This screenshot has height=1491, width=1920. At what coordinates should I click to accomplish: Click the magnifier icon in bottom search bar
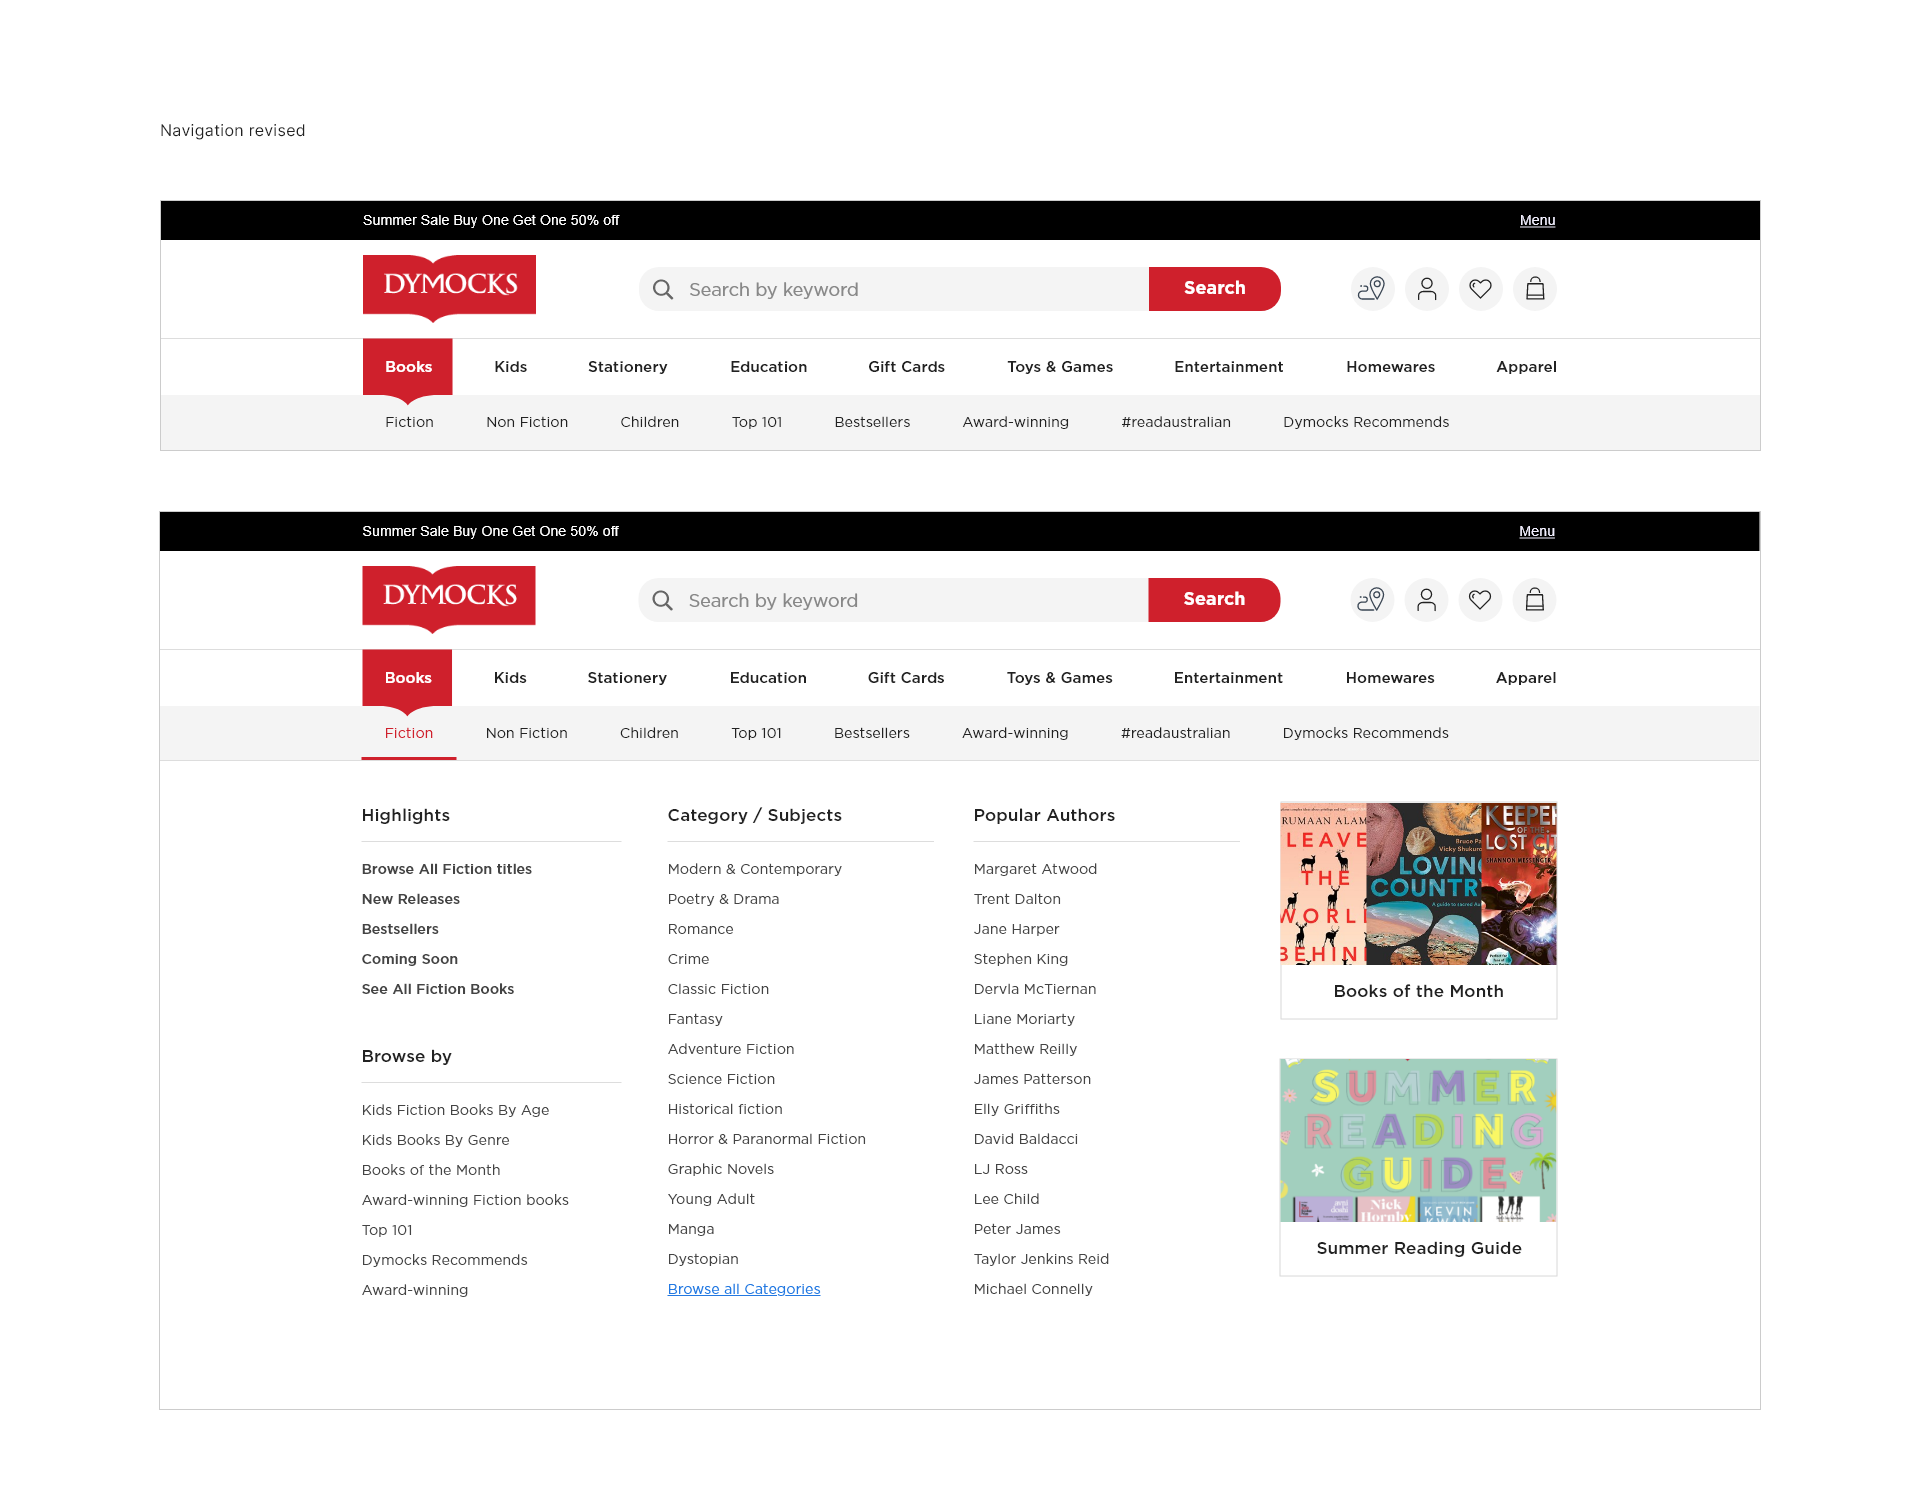[x=662, y=600]
